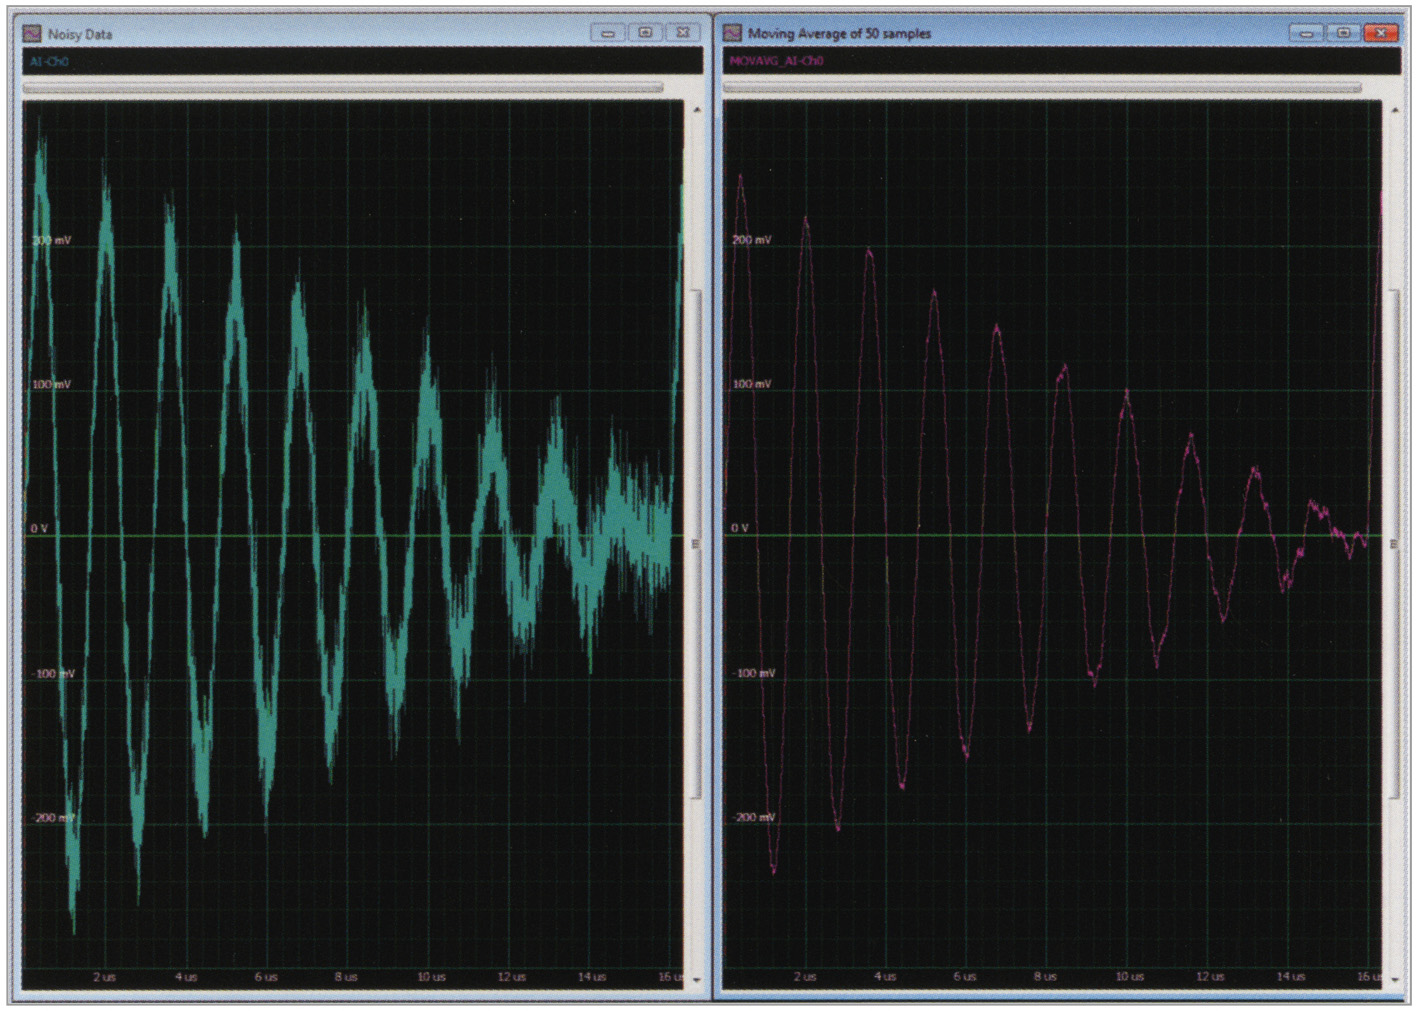Click the 2 us label in Noisy Data
This screenshot has width=1417, height=1011.
[104, 976]
